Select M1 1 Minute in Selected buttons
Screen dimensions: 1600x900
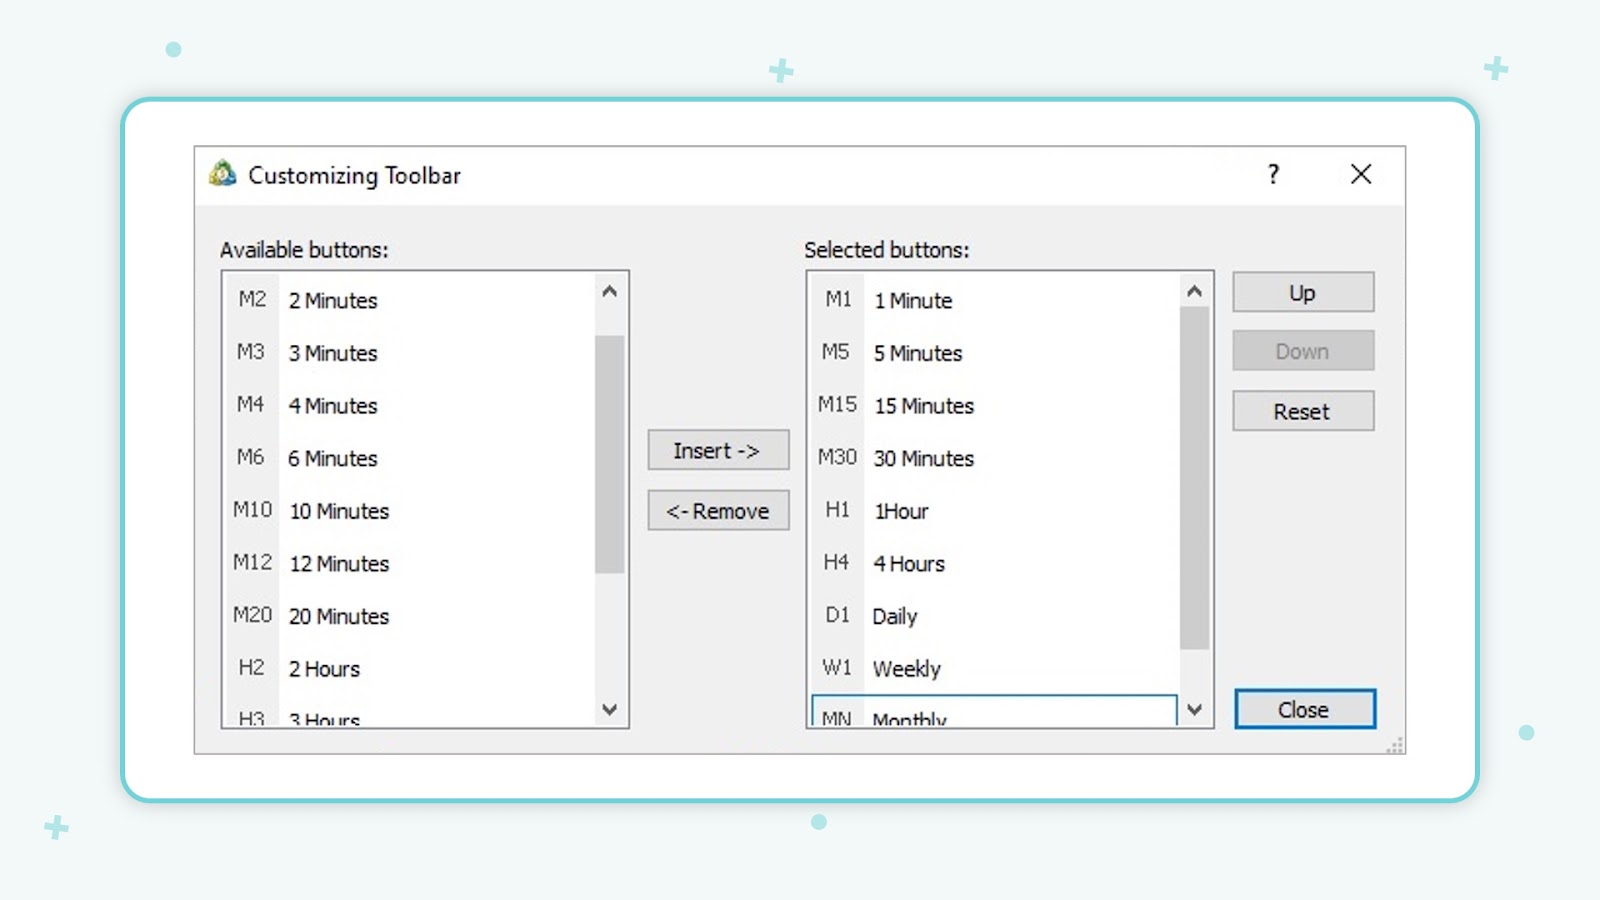pyautogui.click(x=994, y=300)
